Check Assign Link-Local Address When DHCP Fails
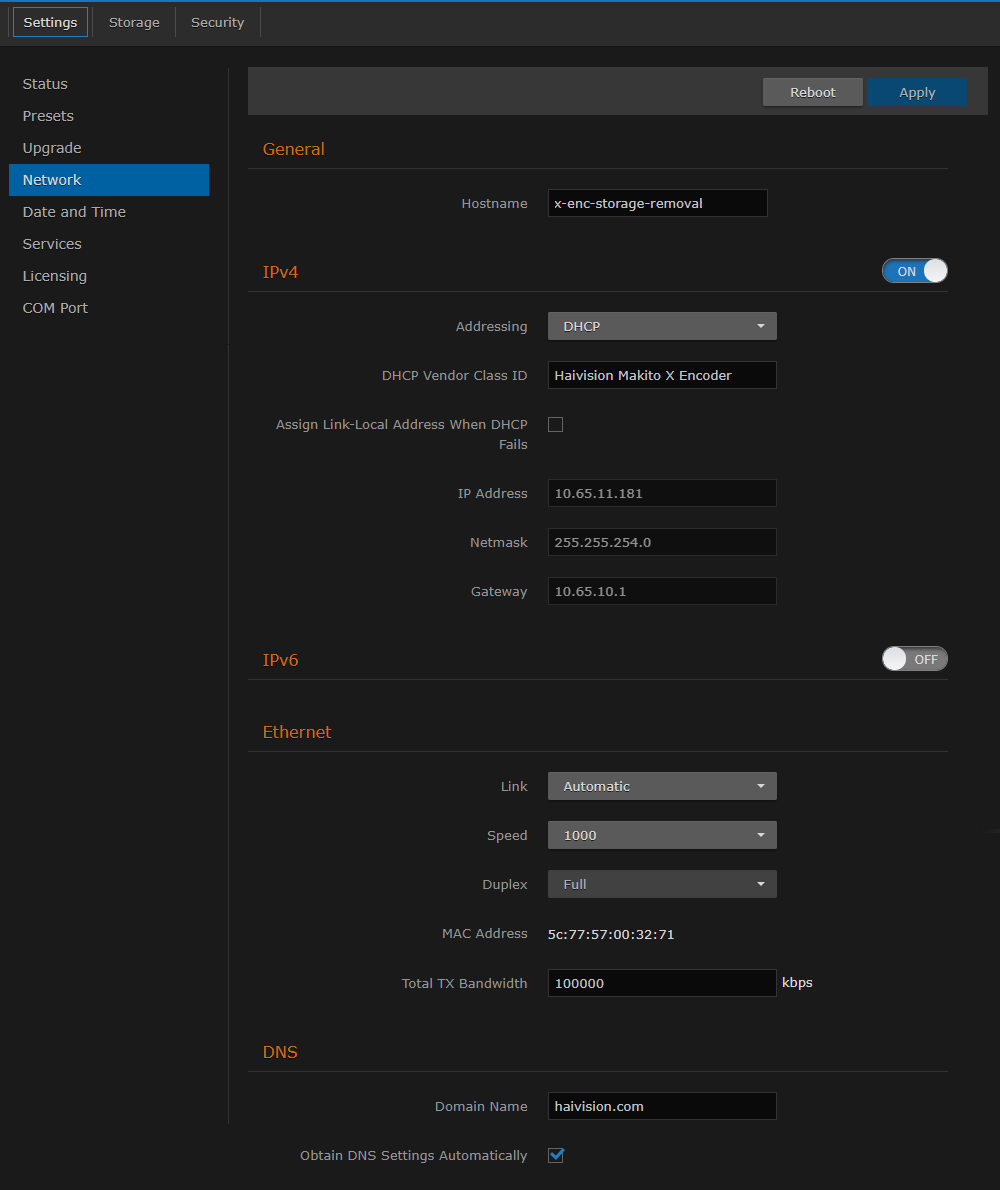Screen dimensions: 1000x1190 (555, 424)
